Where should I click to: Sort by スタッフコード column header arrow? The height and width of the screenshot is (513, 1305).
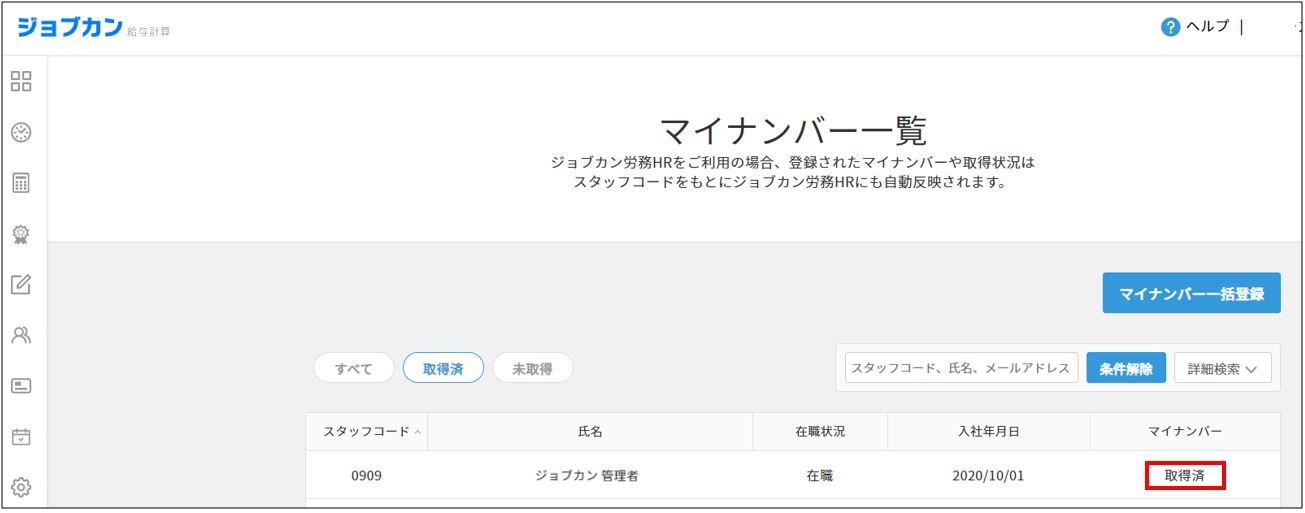pos(417,432)
